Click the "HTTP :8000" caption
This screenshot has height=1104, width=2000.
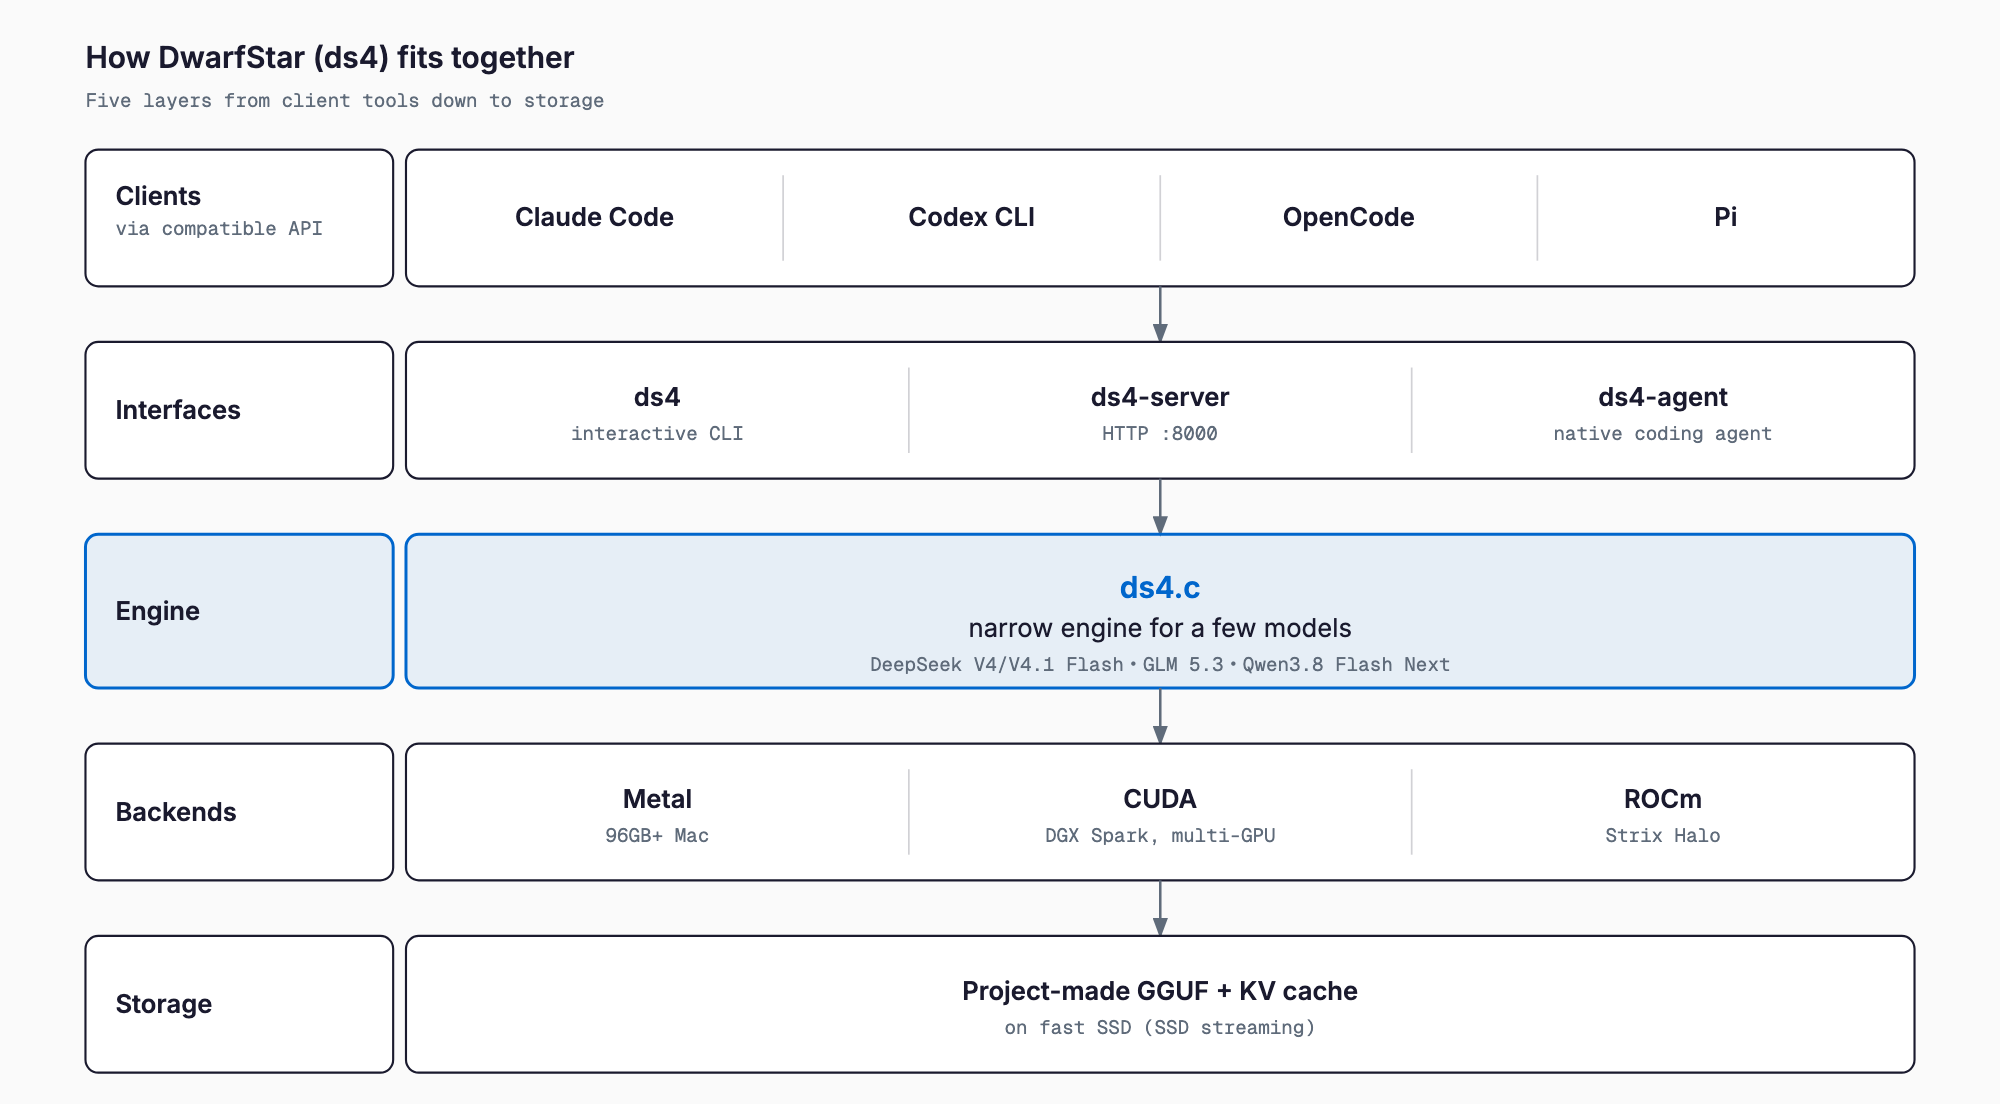tap(1160, 433)
